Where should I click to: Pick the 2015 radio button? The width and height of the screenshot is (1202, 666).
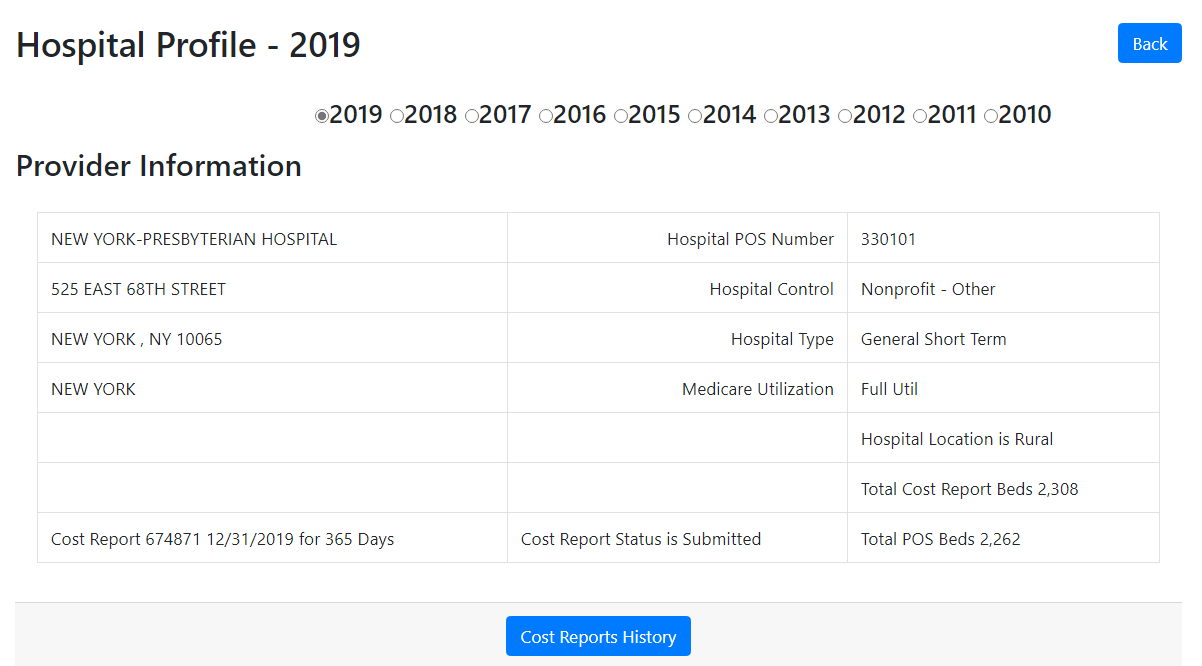click(x=621, y=116)
